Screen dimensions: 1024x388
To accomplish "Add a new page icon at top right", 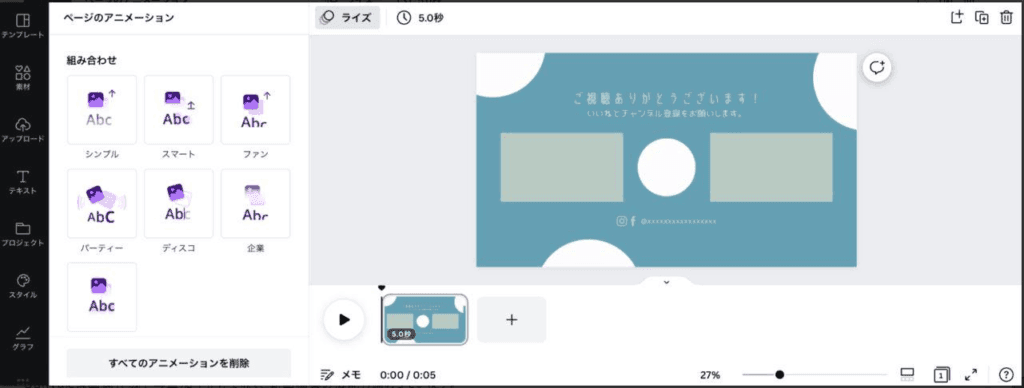I will click(x=957, y=18).
